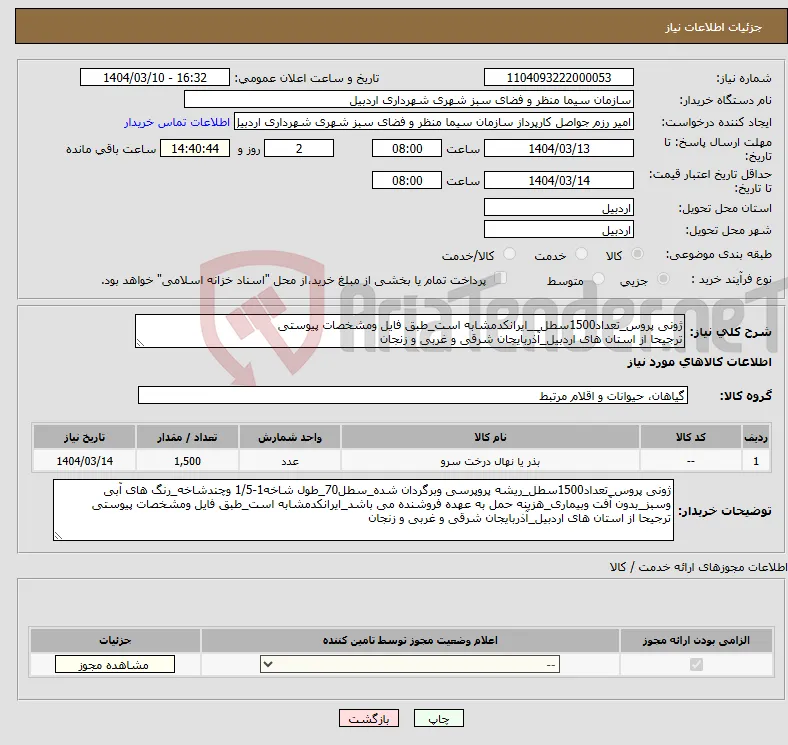Select the خدمت radio button
Viewport: 788px width, 745px height.
coord(581,254)
